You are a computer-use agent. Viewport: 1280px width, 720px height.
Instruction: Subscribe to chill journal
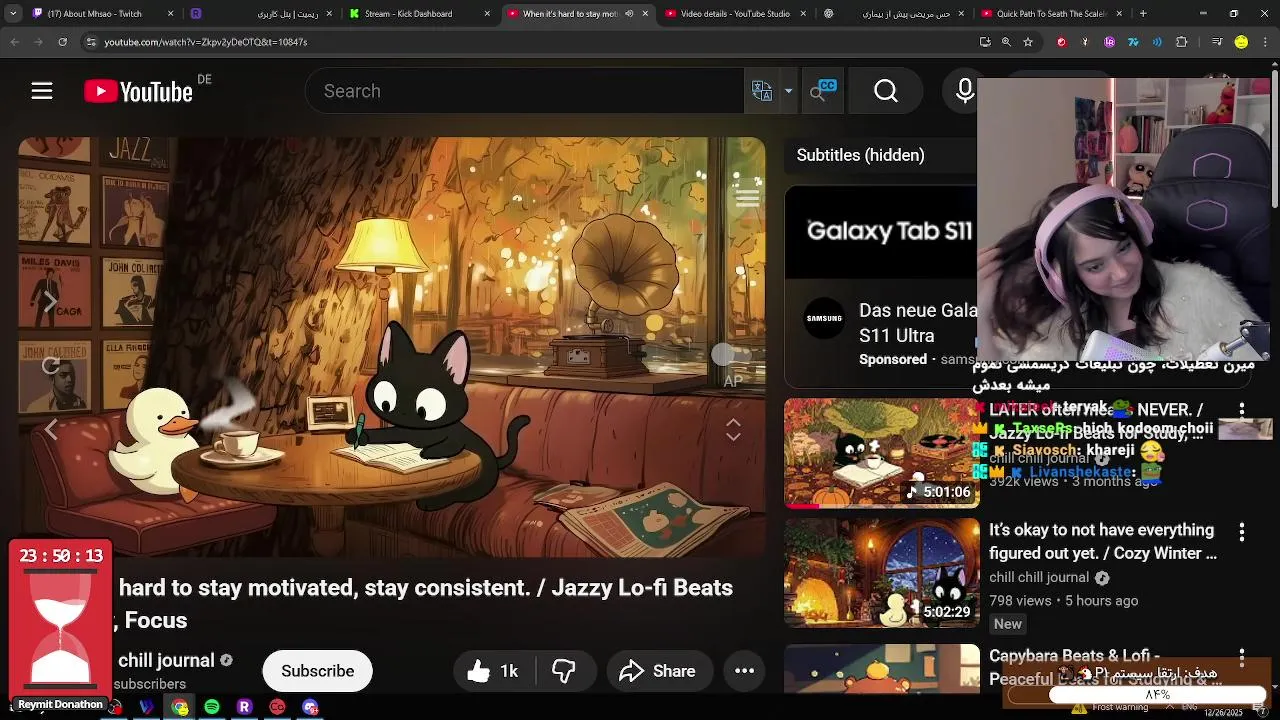317,671
